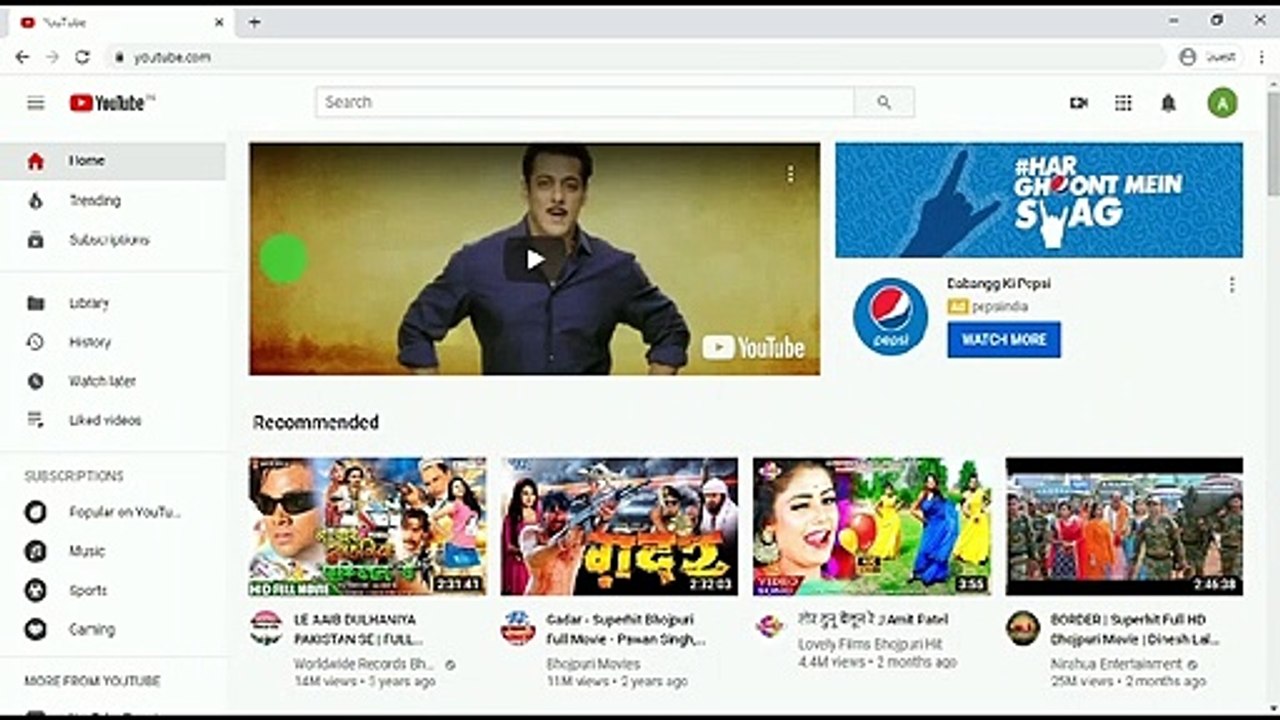
Task: Play the featured ad video
Action: (x=535, y=259)
